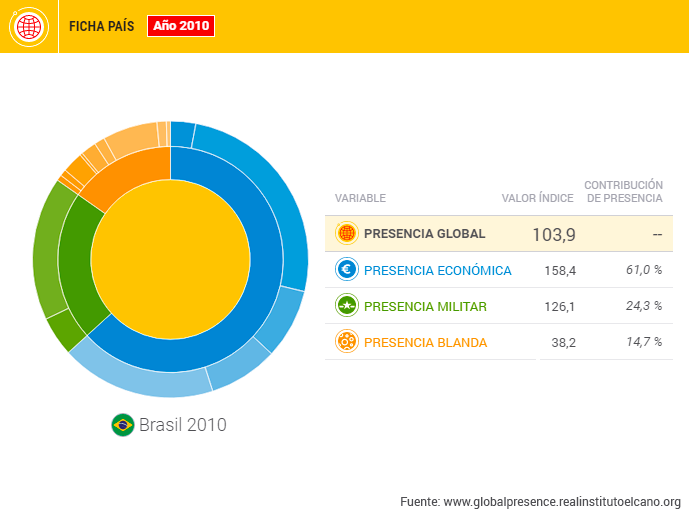
Task: Click the VALOR ÍNDICE column header
Action: [537, 198]
